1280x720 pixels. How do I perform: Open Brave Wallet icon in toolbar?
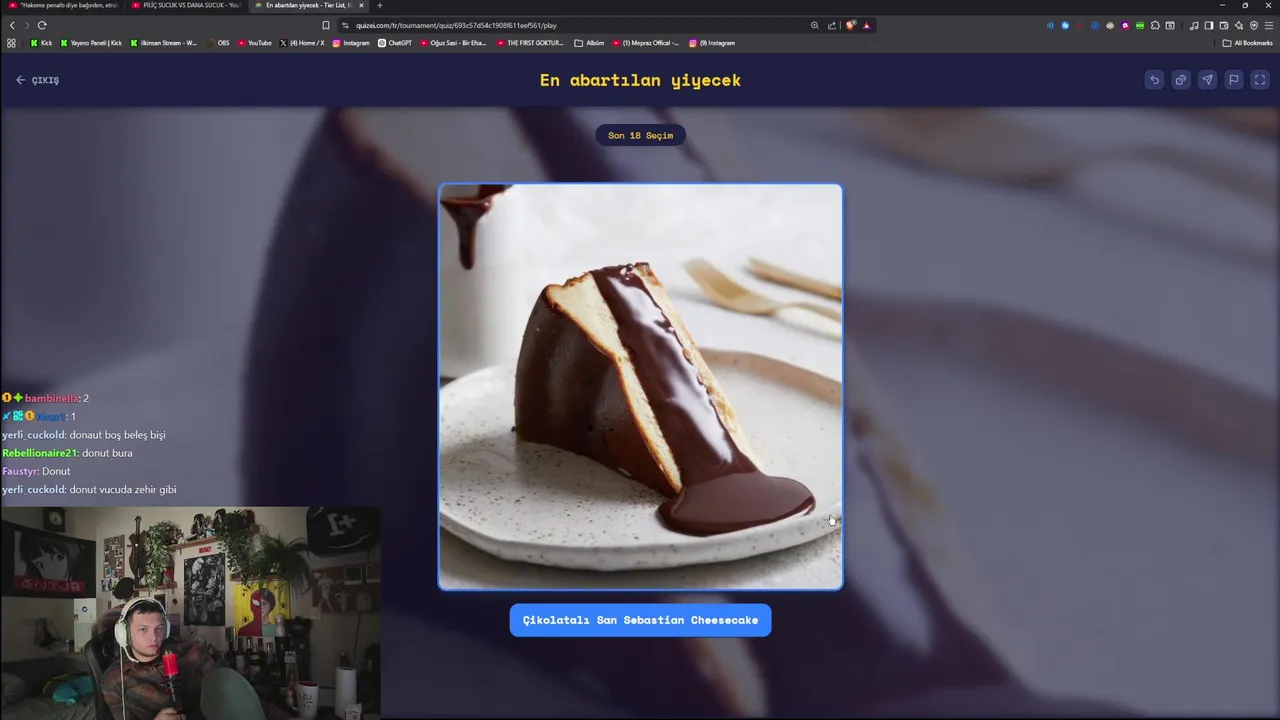1223,25
